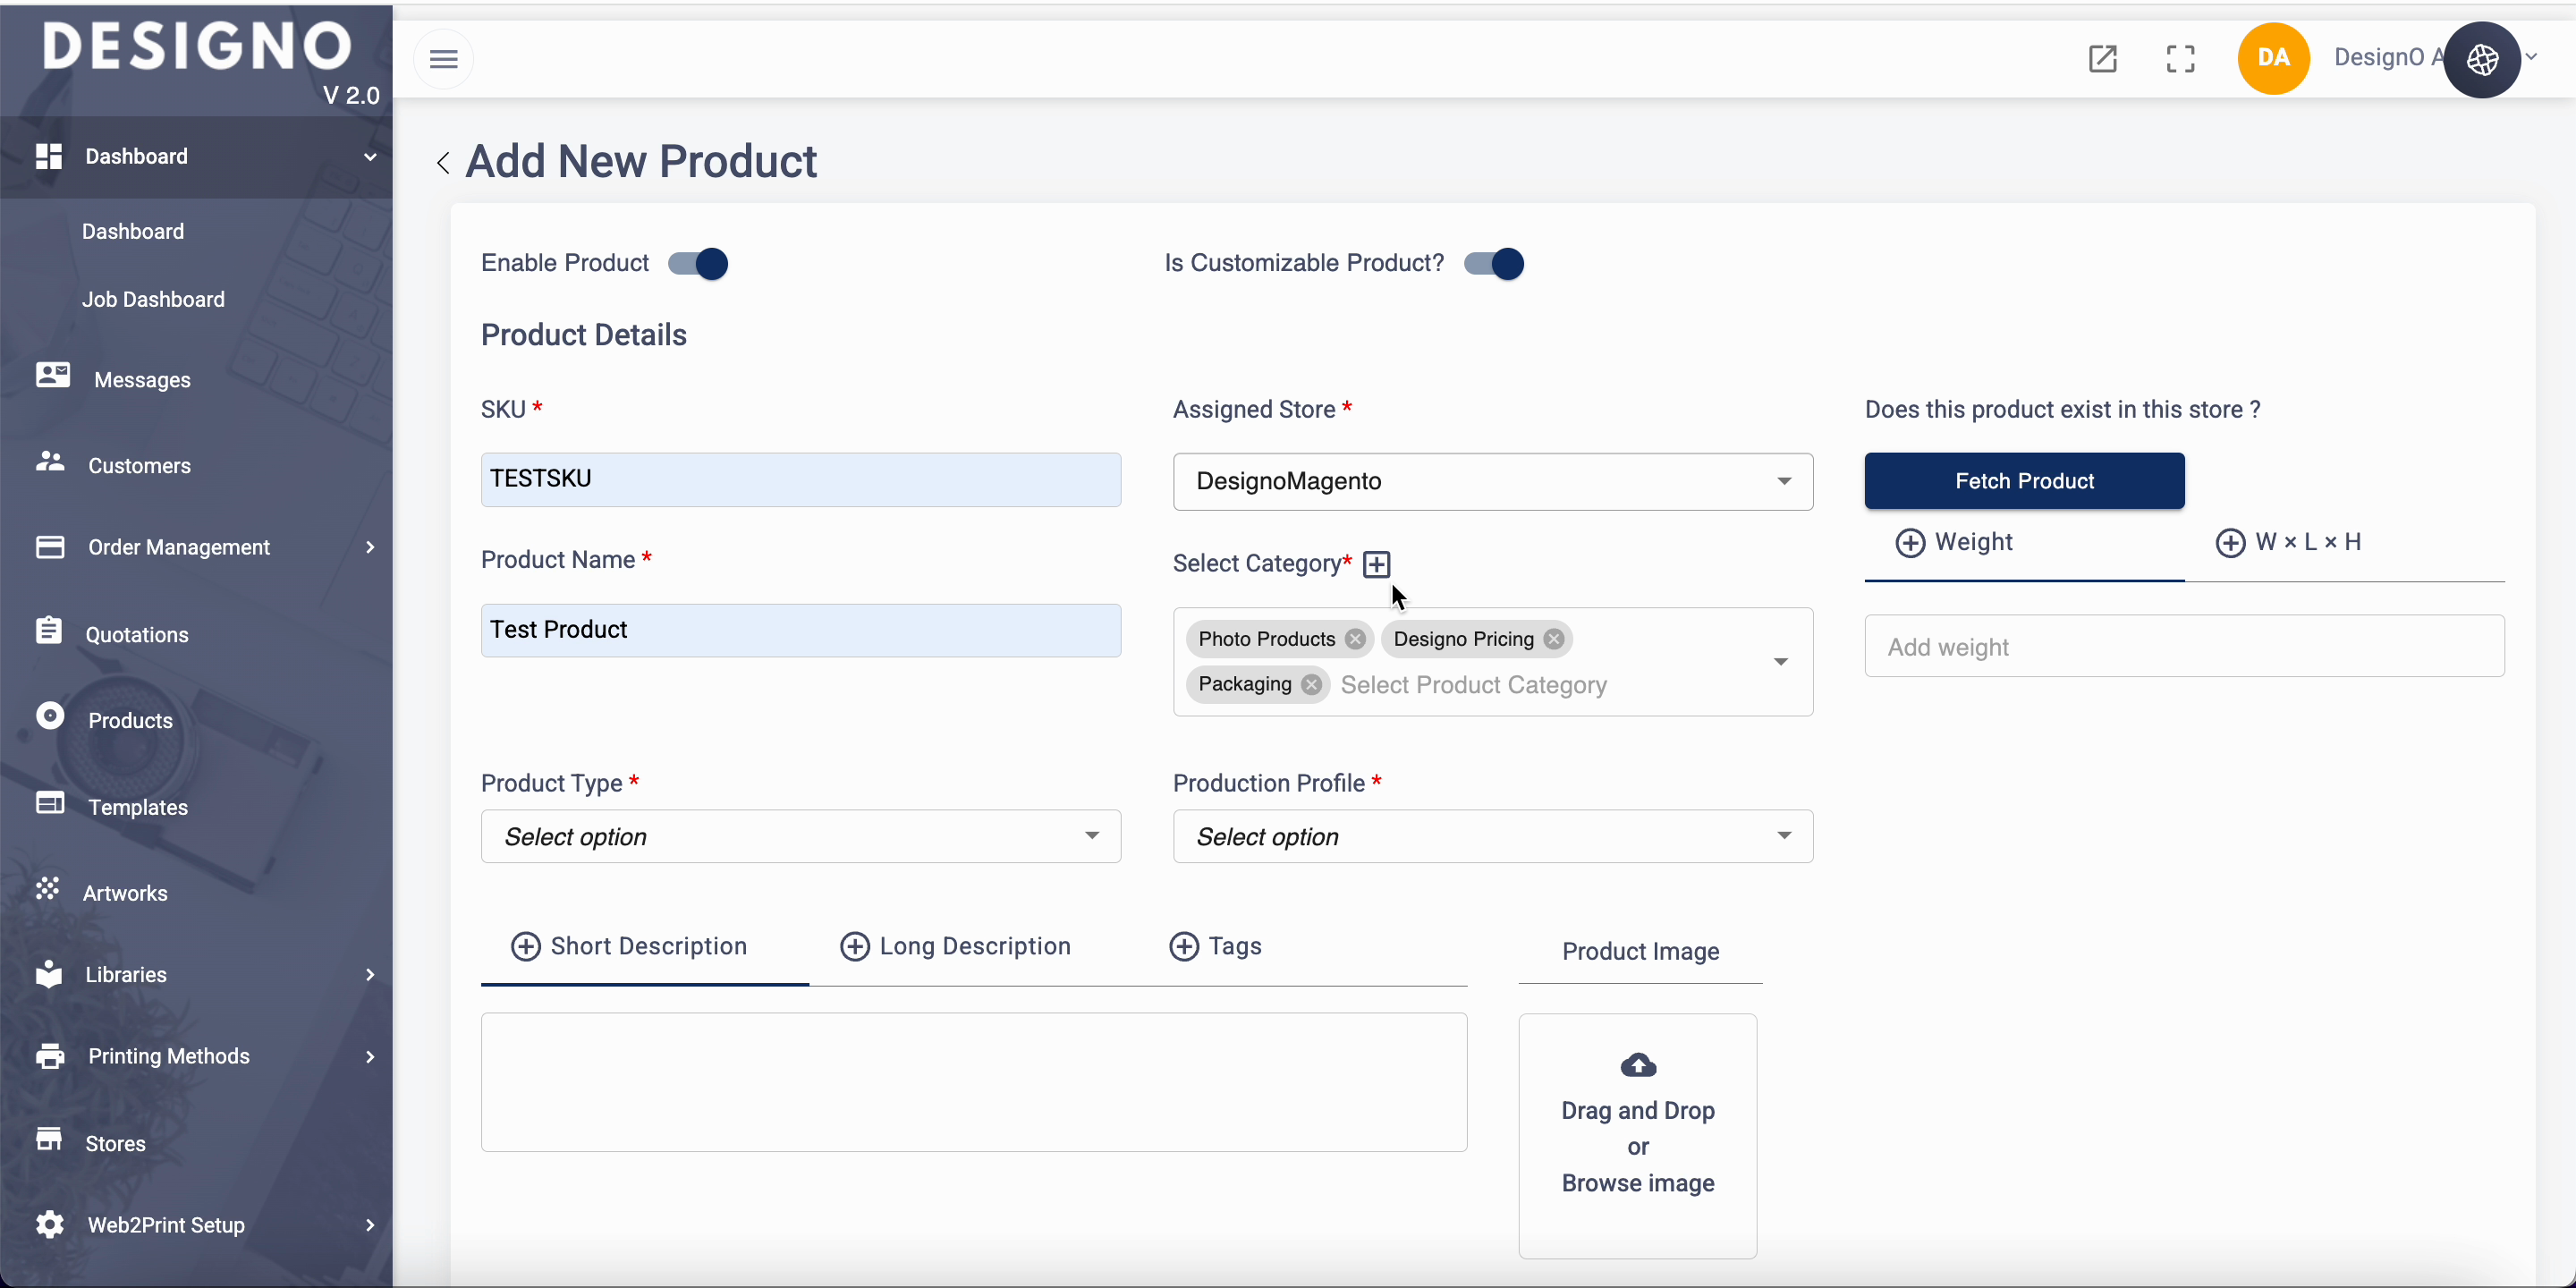The height and width of the screenshot is (1288, 2576).
Task: Click the Fetch Product button
Action: [x=2023, y=482]
